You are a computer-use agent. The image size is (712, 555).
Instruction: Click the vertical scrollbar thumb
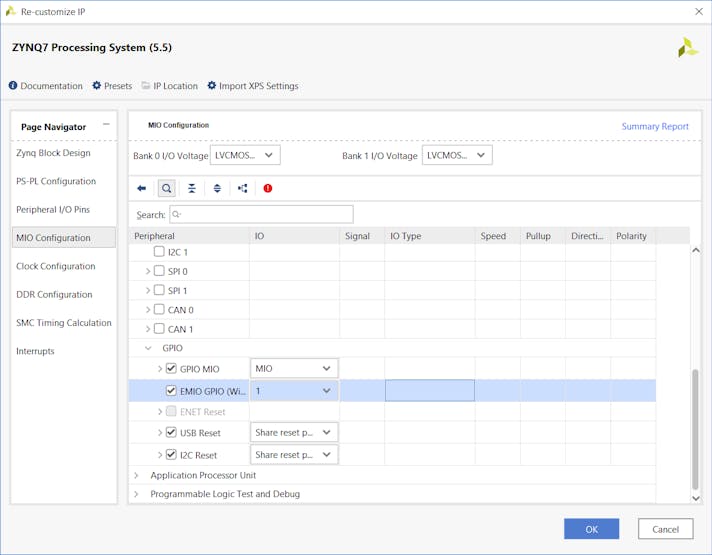[695, 429]
